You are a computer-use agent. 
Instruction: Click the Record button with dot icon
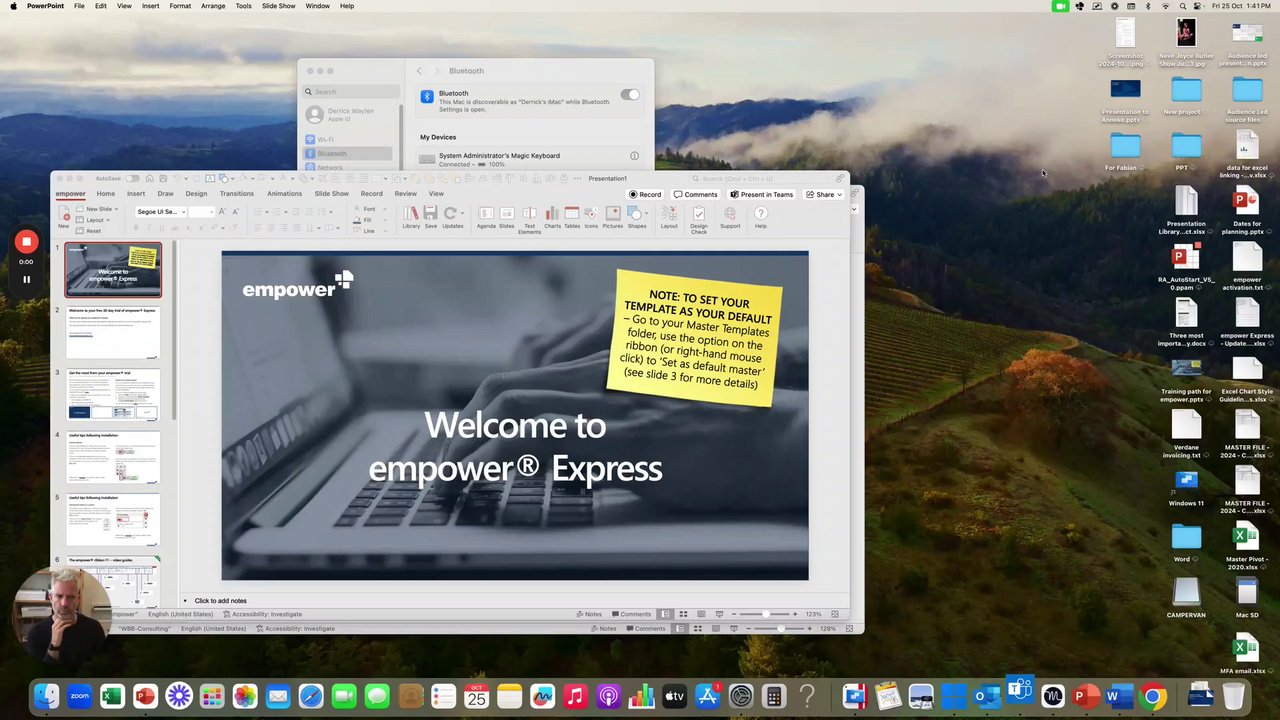645,195
